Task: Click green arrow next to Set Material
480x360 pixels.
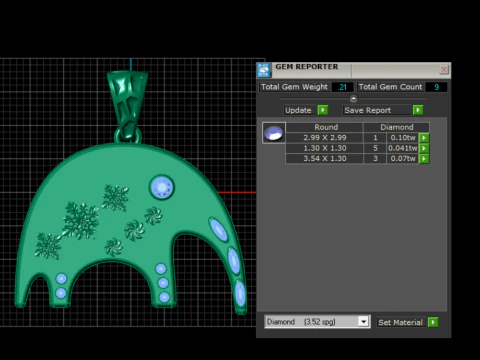Action: [433, 322]
